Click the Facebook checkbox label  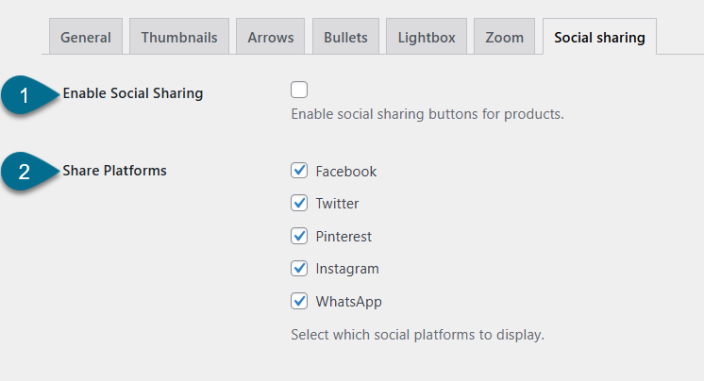pyautogui.click(x=346, y=171)
